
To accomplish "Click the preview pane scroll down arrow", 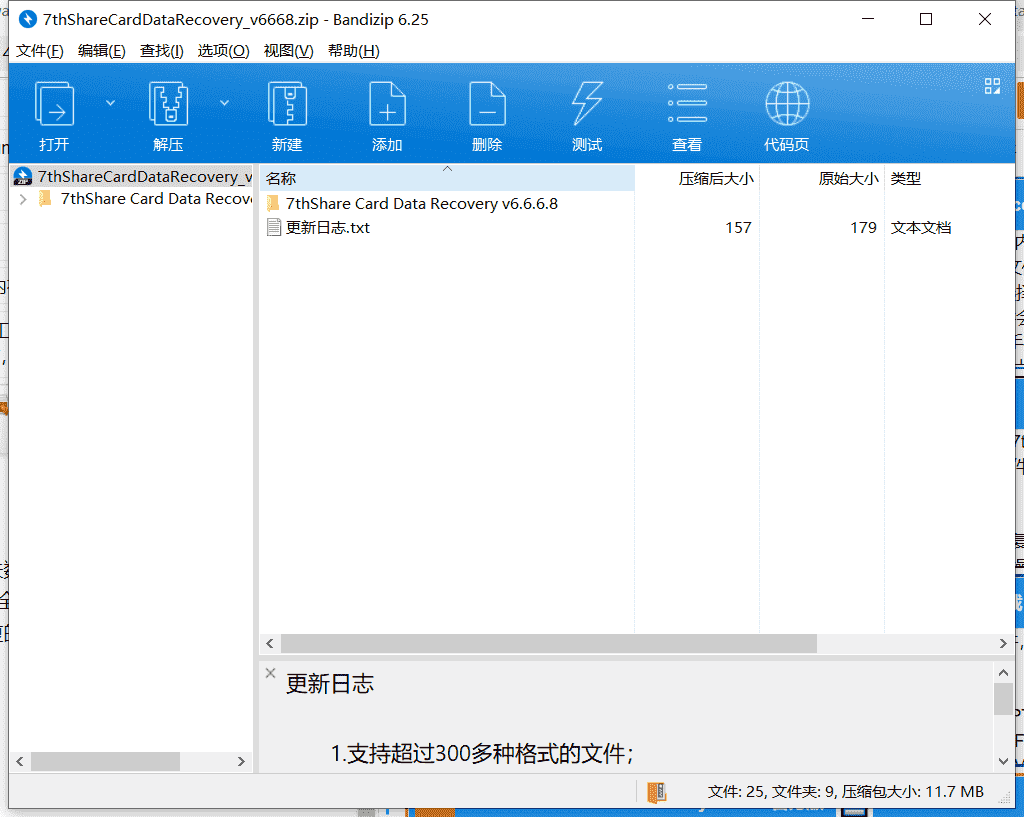I will tap(1003, 761).
